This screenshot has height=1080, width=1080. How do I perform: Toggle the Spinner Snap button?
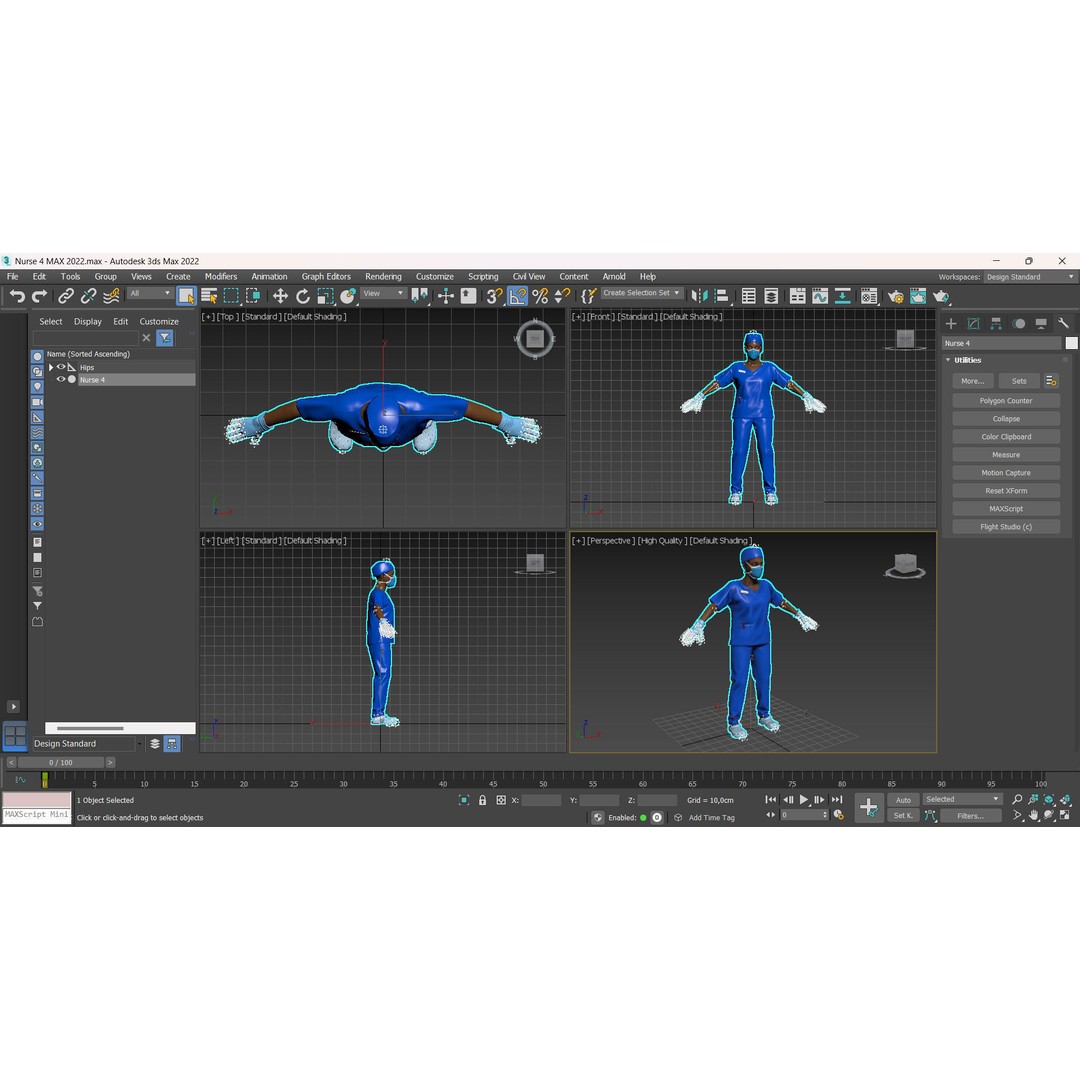563,296
